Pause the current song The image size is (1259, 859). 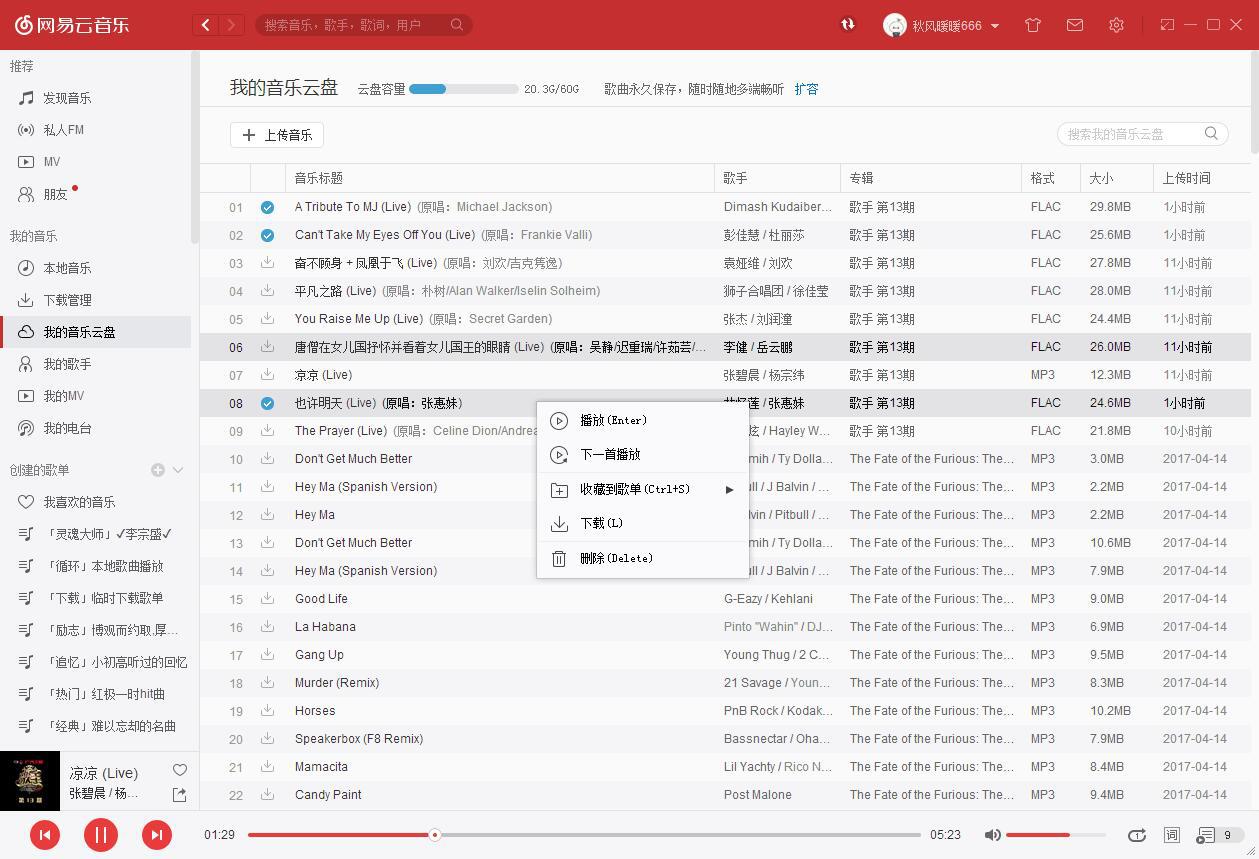100,835
